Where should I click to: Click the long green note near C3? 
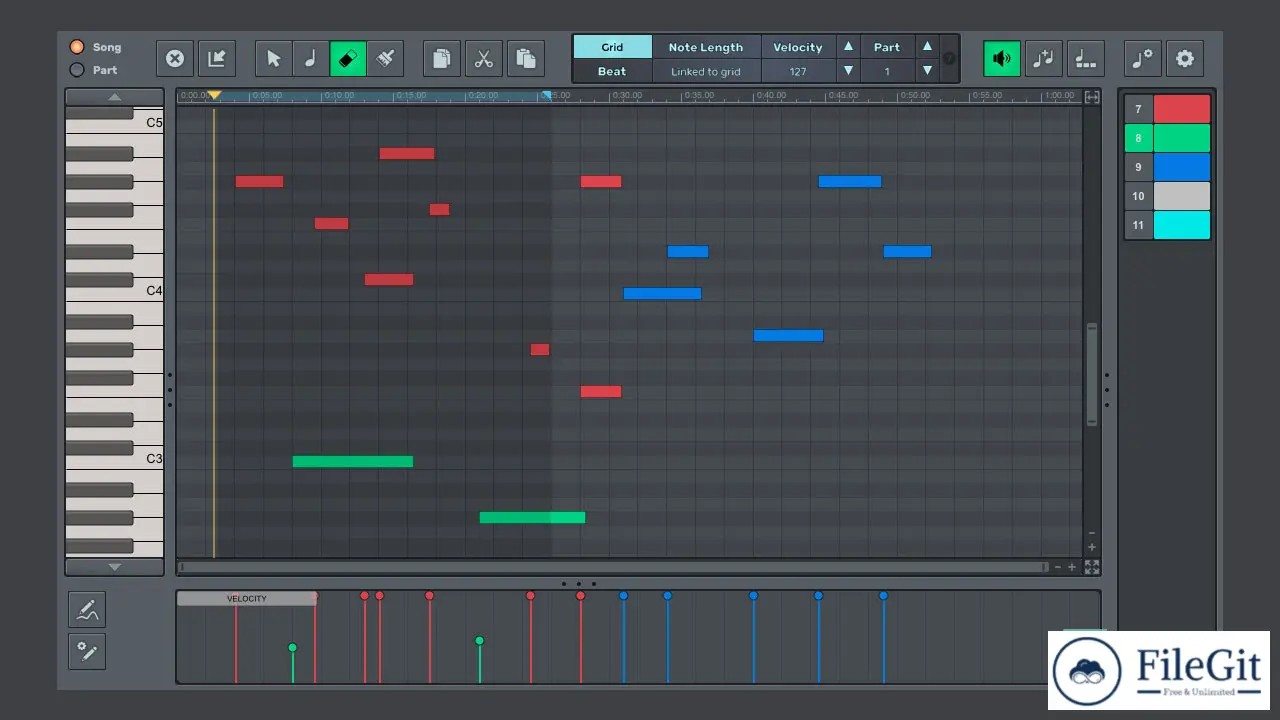pyautogui.click(x=353, y=462)
